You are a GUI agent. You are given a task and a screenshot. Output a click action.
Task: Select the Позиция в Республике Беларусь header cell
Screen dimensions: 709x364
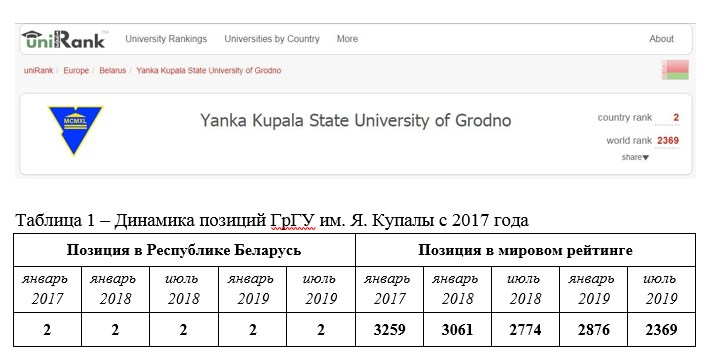click(184, 250)
